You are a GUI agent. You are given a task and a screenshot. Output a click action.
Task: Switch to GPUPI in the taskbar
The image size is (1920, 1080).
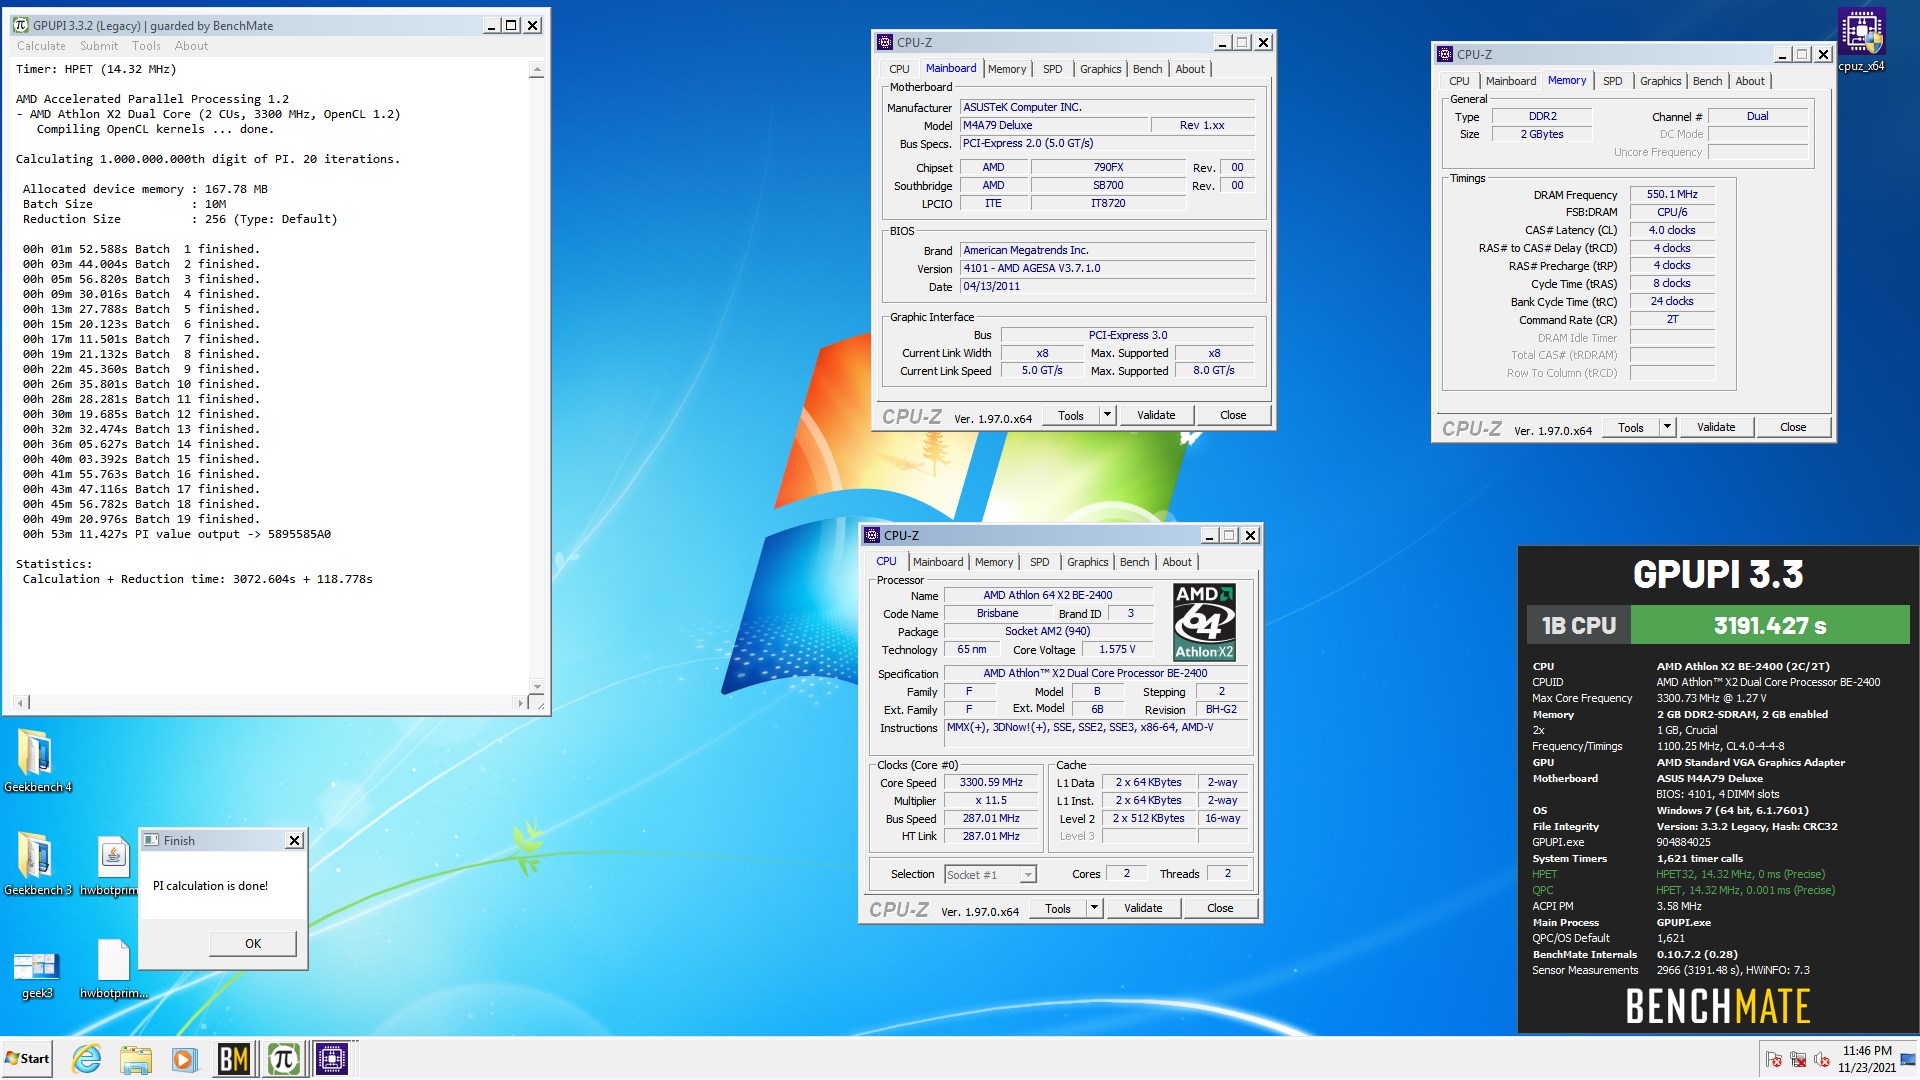coord(283,1058)
